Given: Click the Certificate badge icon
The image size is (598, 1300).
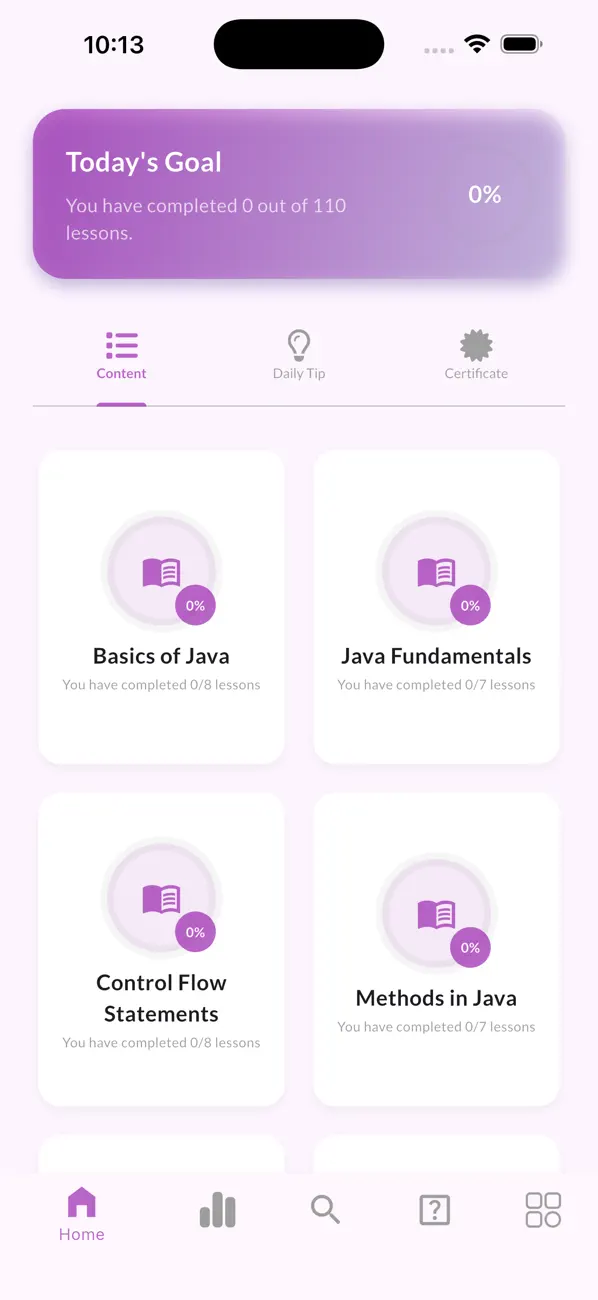Looking at the screenshot, I should coord(476,344).
